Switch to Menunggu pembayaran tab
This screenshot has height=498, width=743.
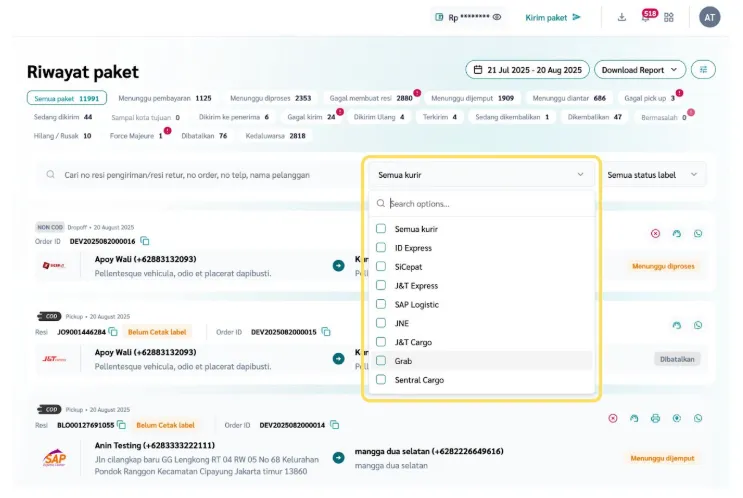164,98
